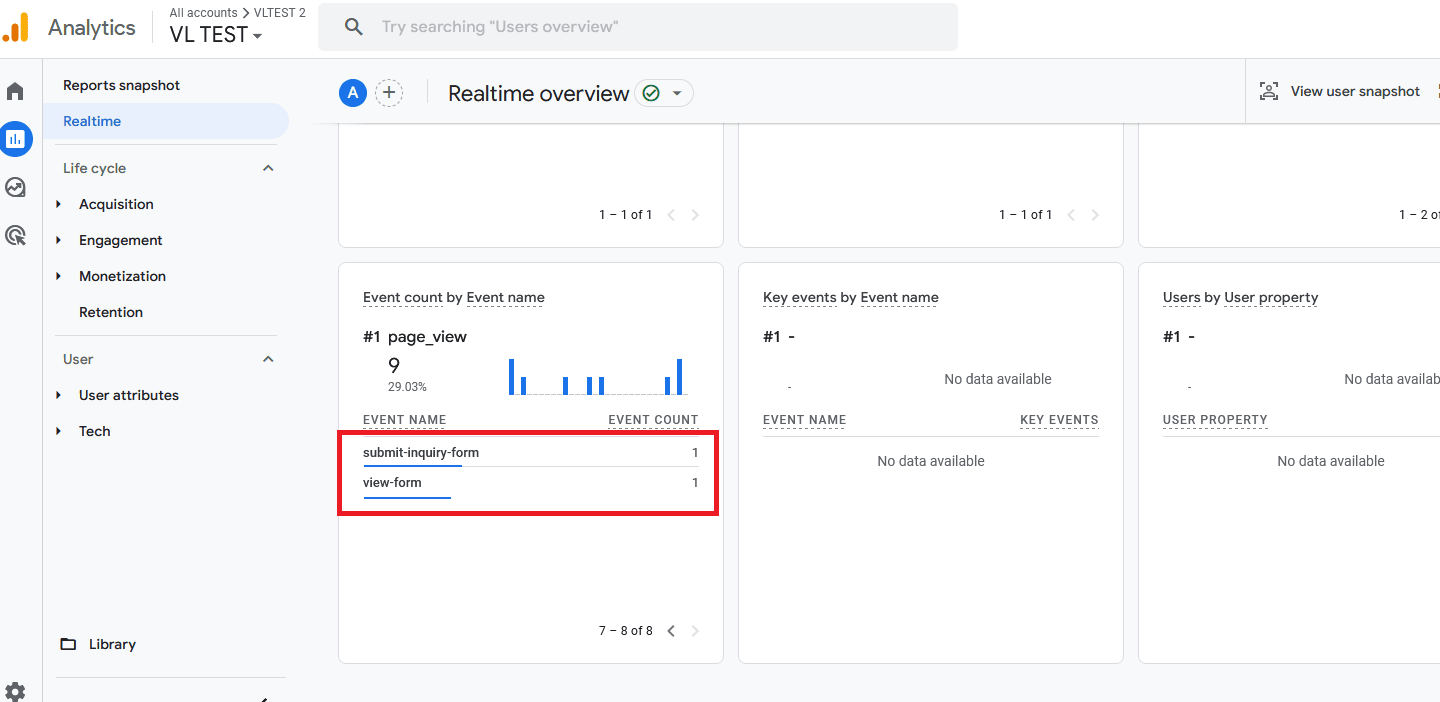This screenshot has height=702, width=1440.
Task: Open the Reports snapshot menu item
Action: pos(121,85)
